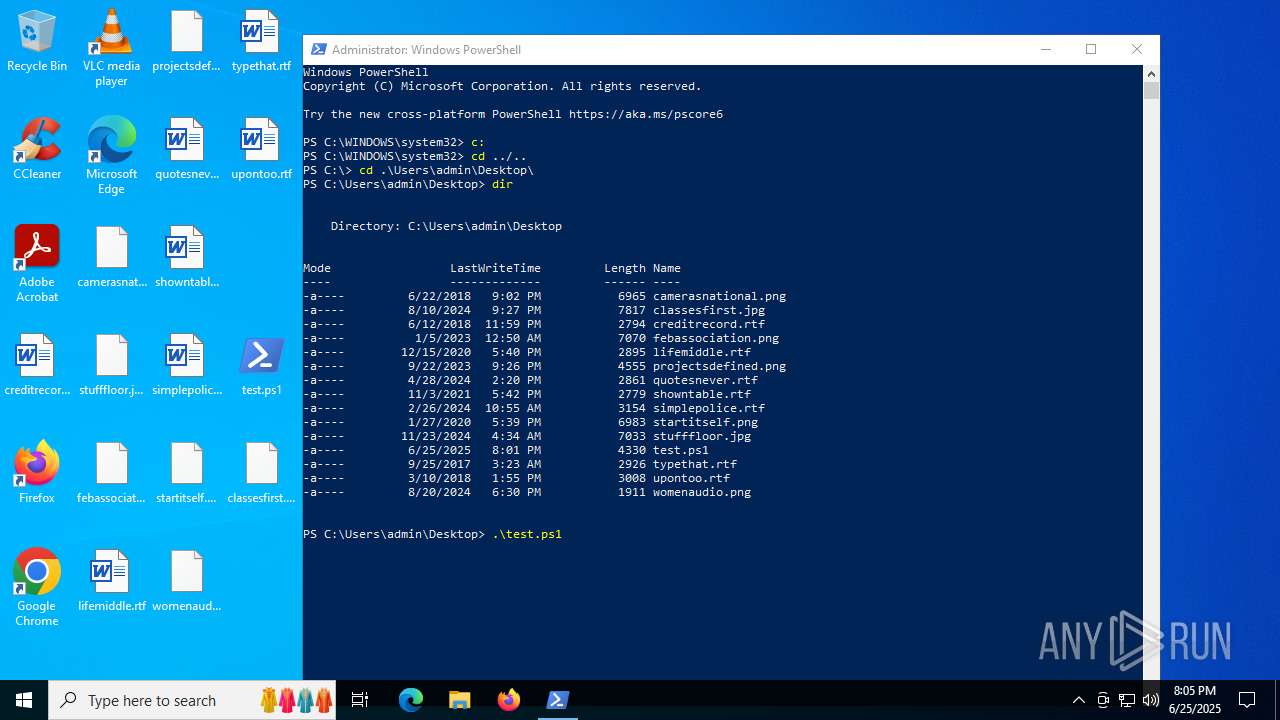1280x720 pixels.
Task: Select womenaud... desktop file
Action: (186, 581)
